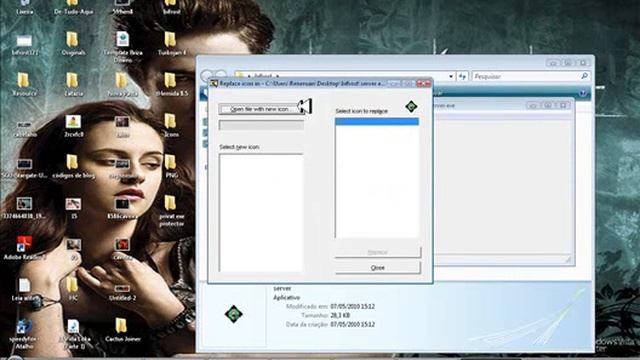Close the Replace icon dialog with red X

coord(423,83)
